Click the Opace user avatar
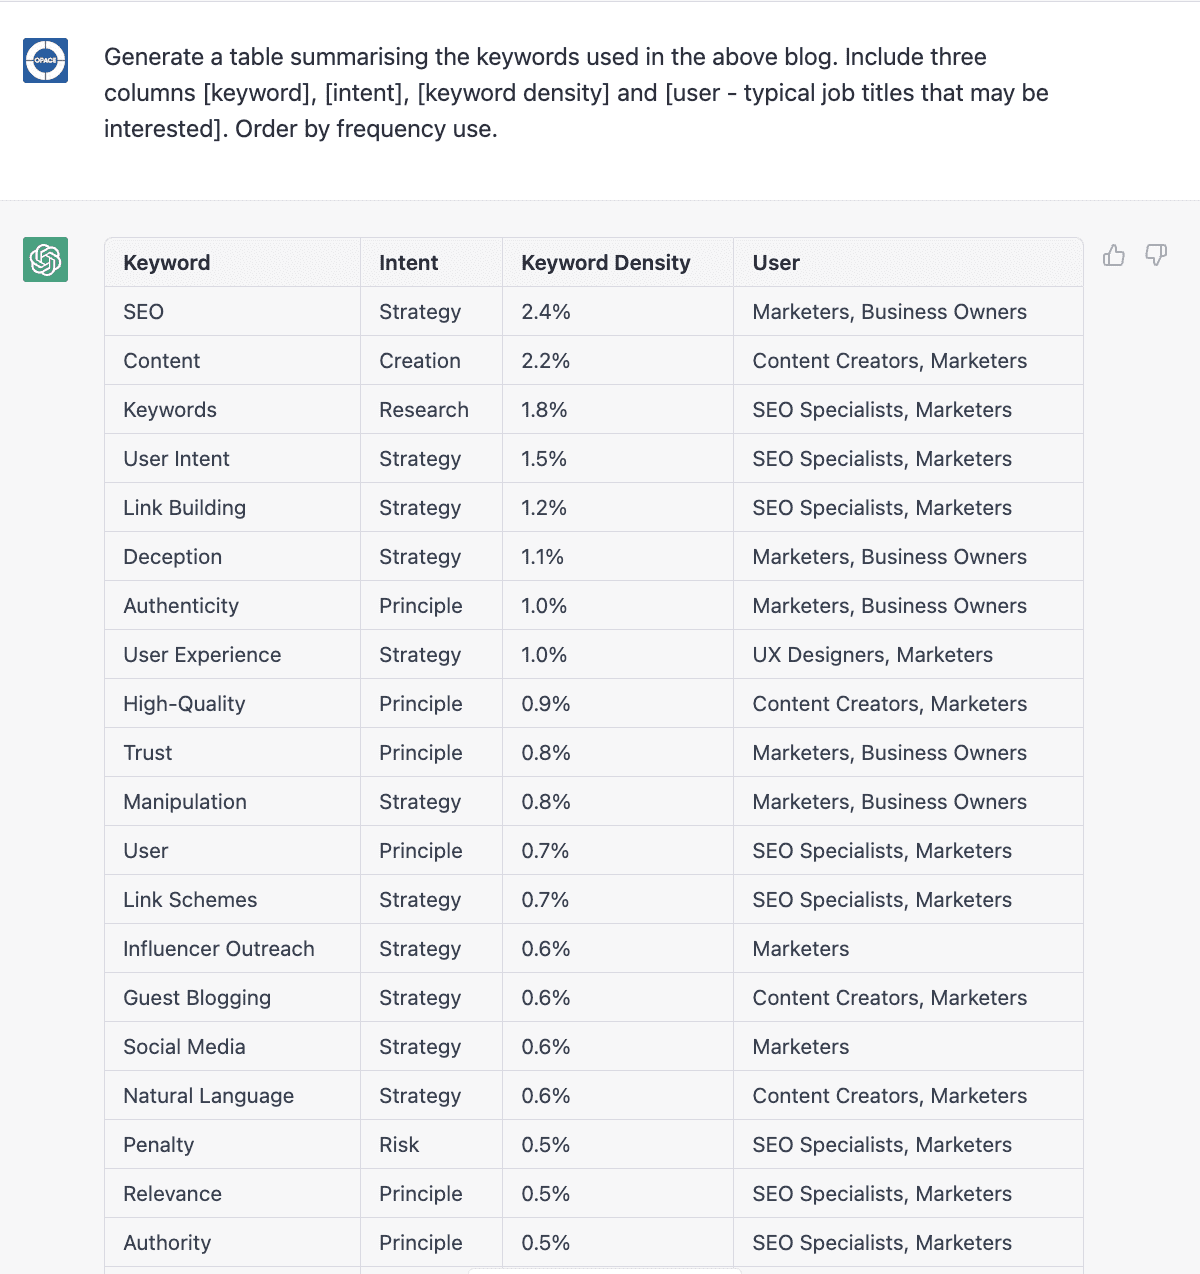 click(44, 60)
